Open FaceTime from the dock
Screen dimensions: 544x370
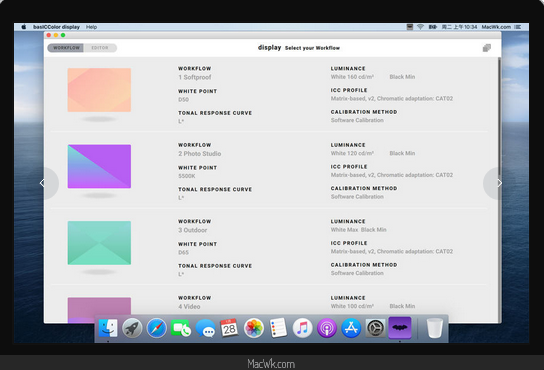coord(181,328)
